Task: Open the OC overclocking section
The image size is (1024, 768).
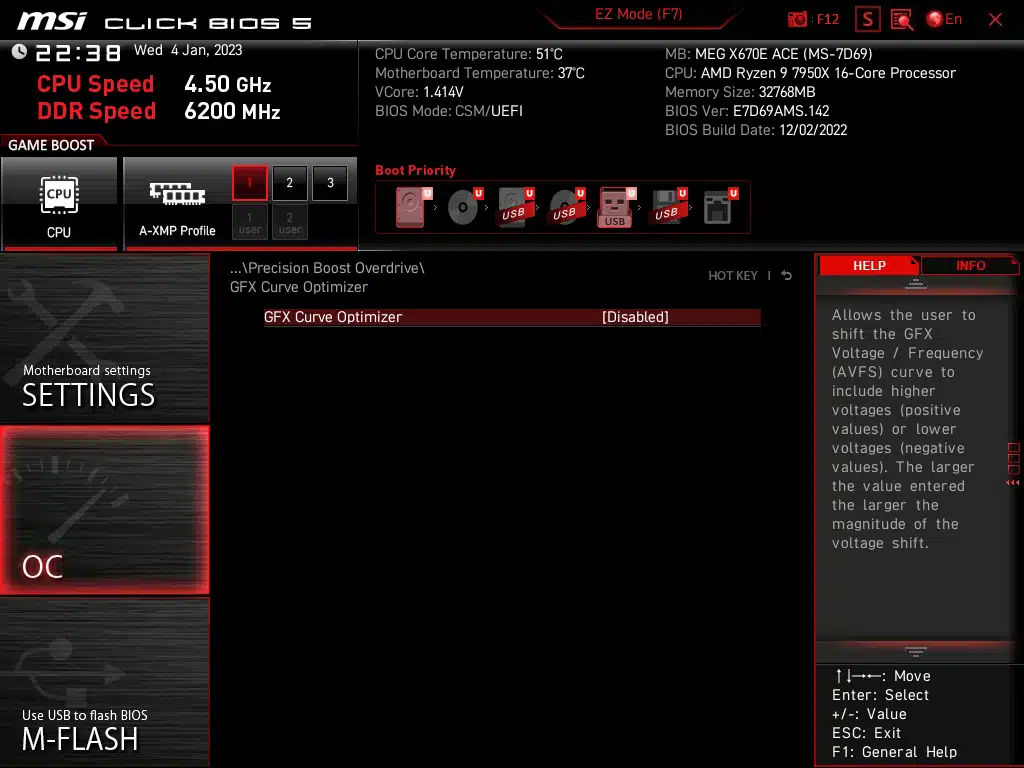Action: pos(104,510)
